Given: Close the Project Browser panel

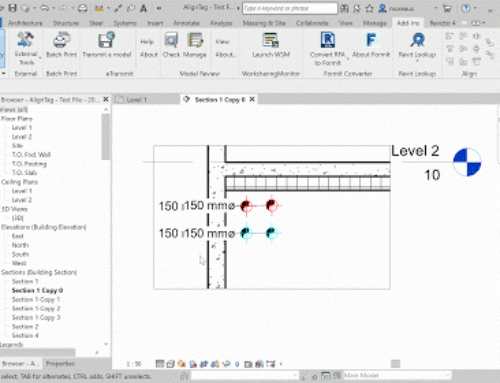Looking at the screenshot, I should (106, 99).
